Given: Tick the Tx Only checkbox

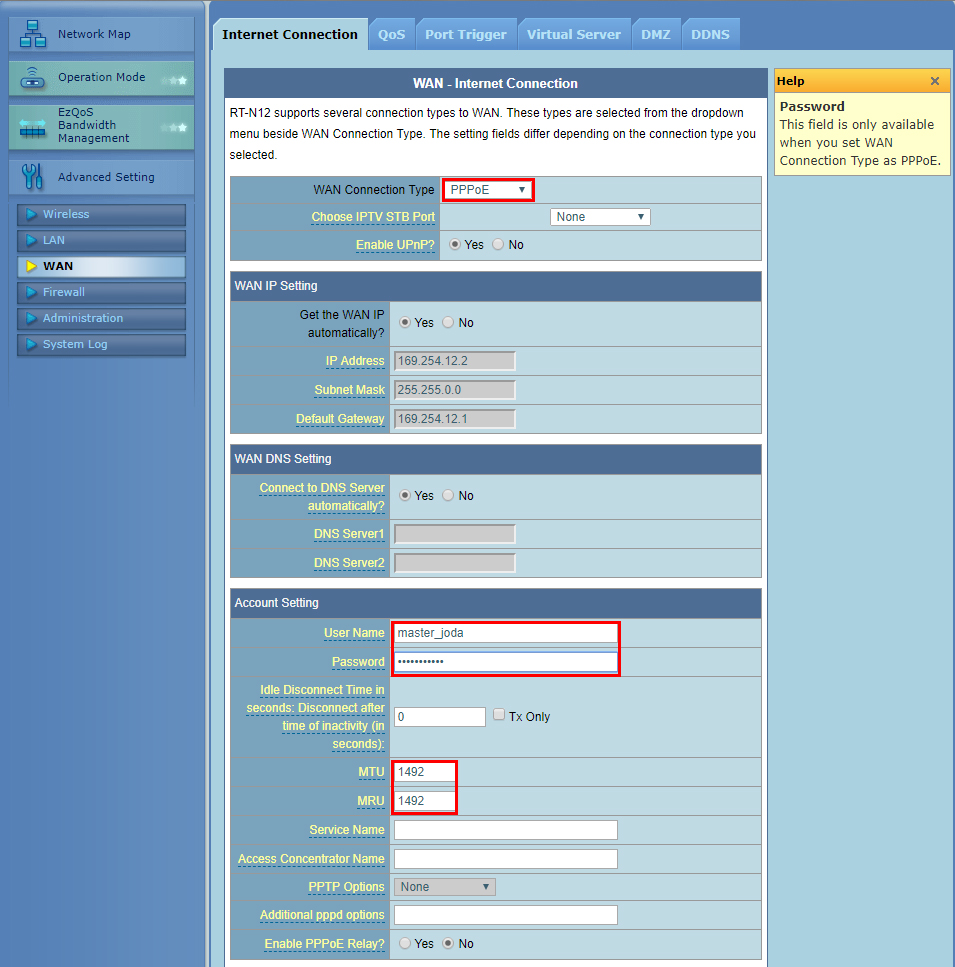Looking at the screenshot, I should coord(499,714).
